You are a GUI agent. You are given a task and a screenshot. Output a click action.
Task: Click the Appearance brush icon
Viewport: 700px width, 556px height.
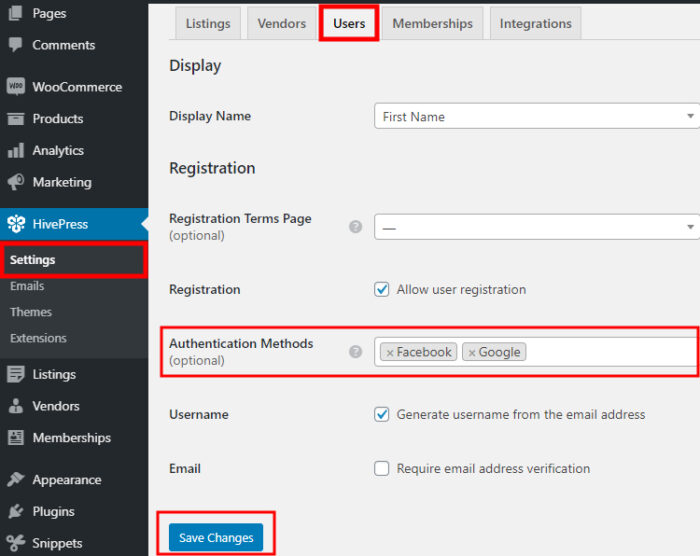tap(16, 479)
